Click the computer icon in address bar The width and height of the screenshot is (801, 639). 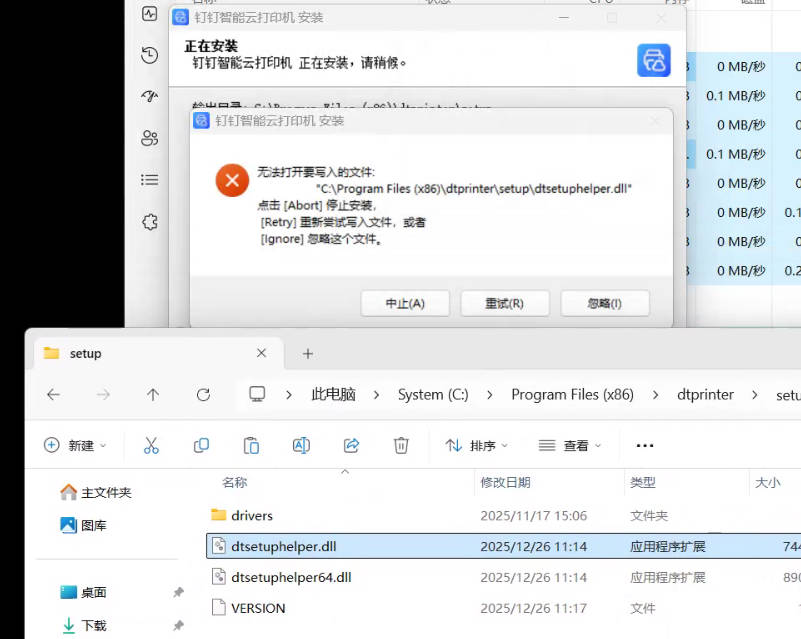click(x=257, y=394)
